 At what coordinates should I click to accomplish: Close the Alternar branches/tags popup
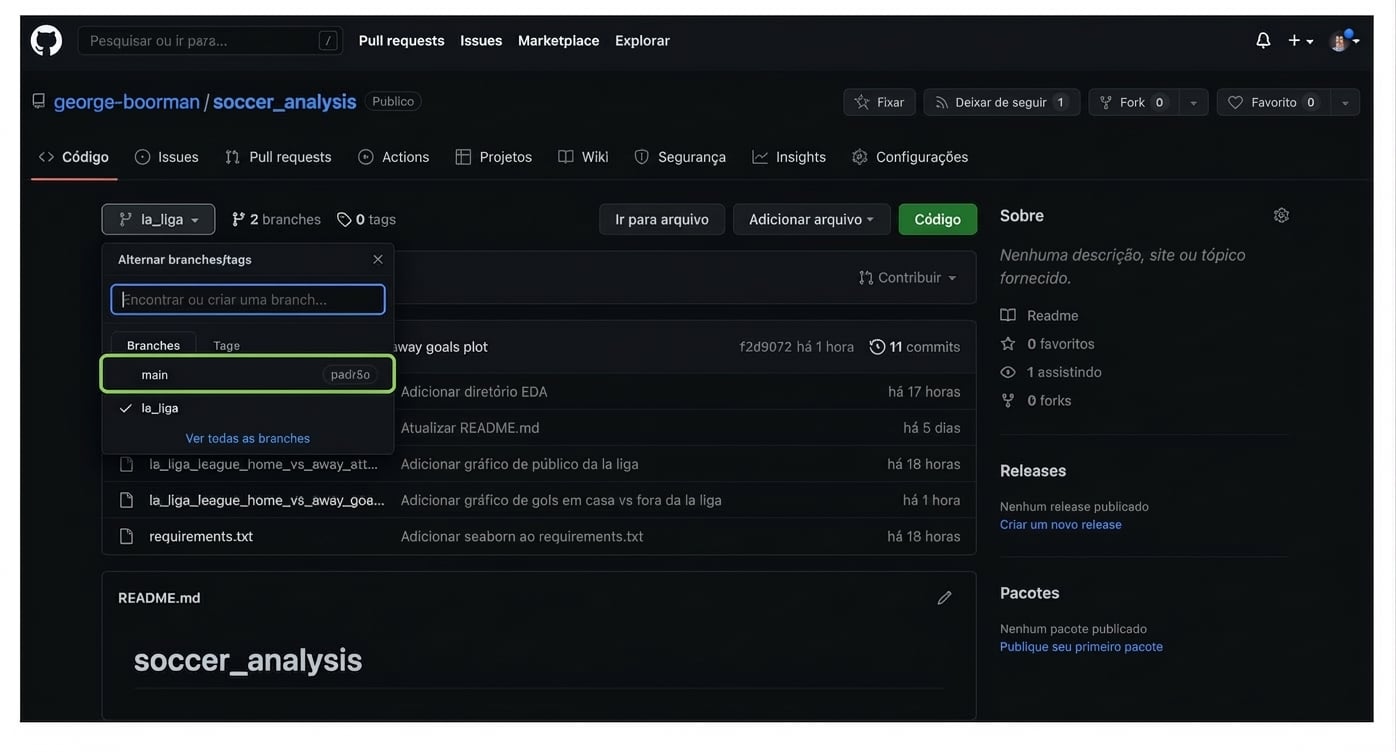[x=378, y=259]
